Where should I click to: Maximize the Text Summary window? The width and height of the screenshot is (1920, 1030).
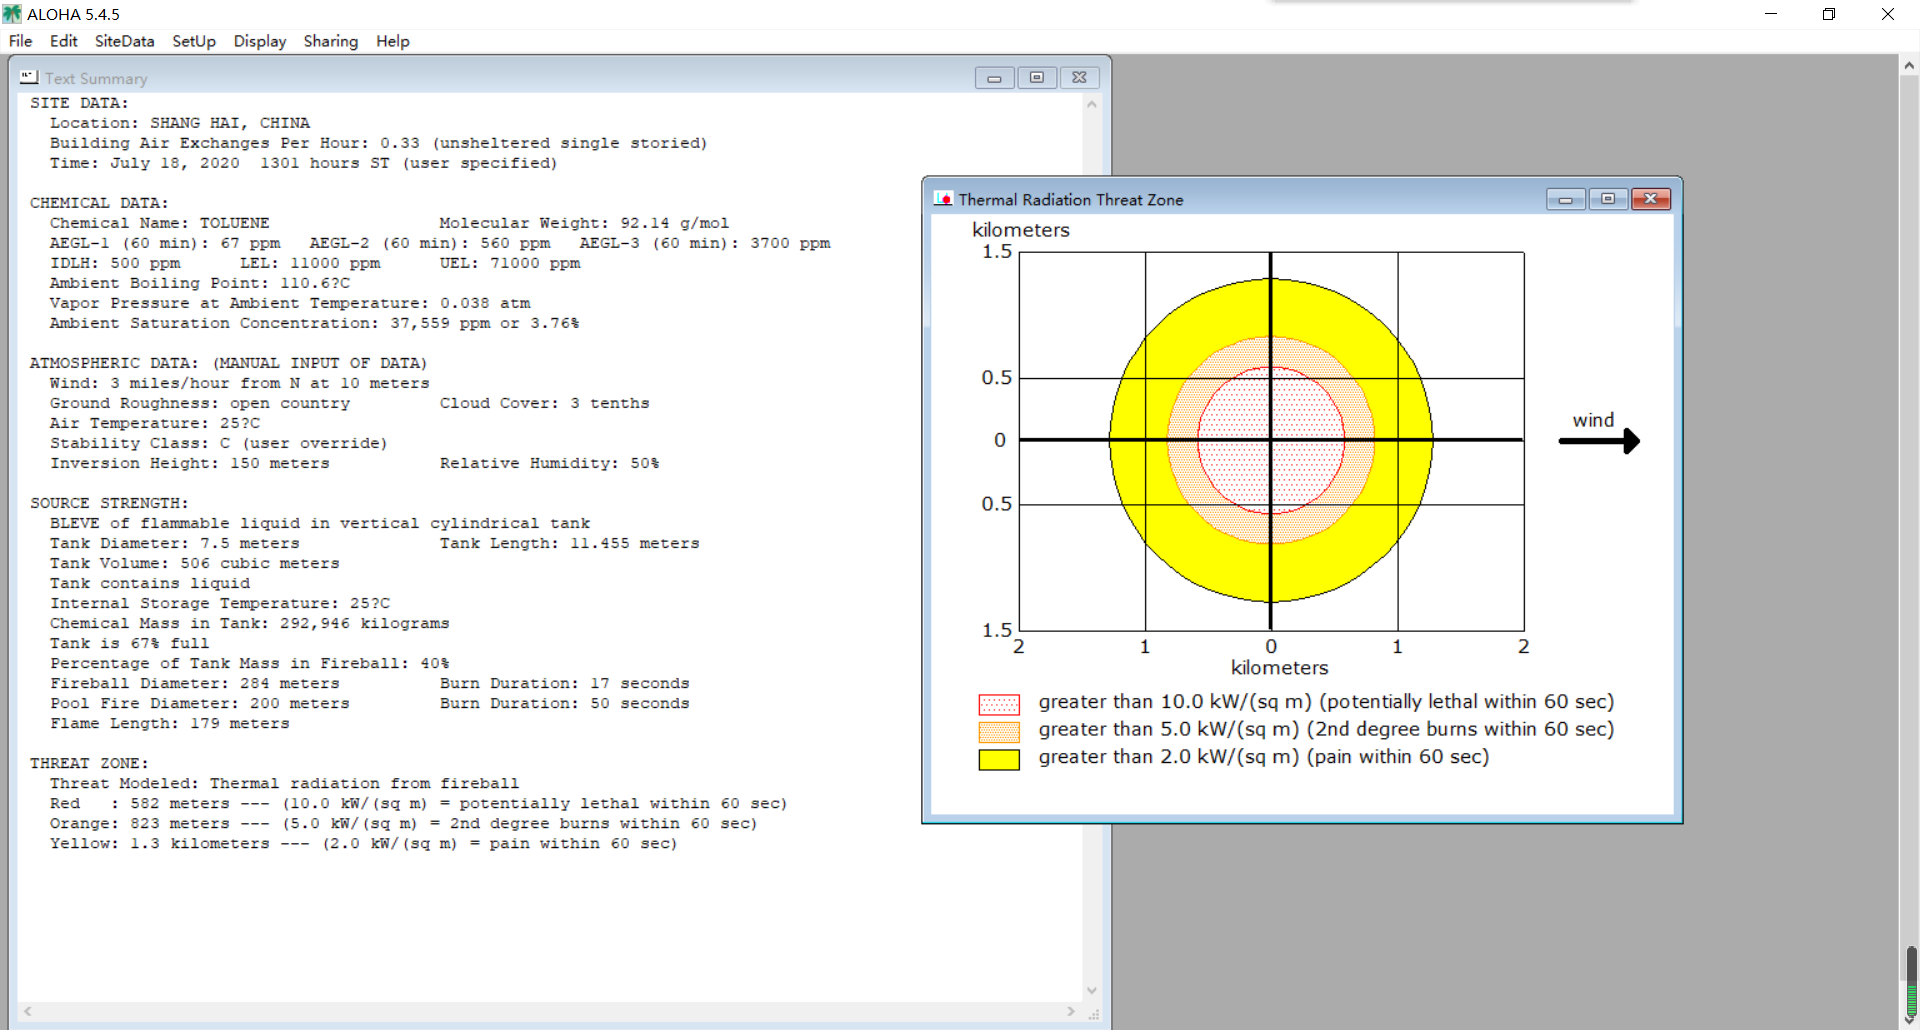(1037, 78)
